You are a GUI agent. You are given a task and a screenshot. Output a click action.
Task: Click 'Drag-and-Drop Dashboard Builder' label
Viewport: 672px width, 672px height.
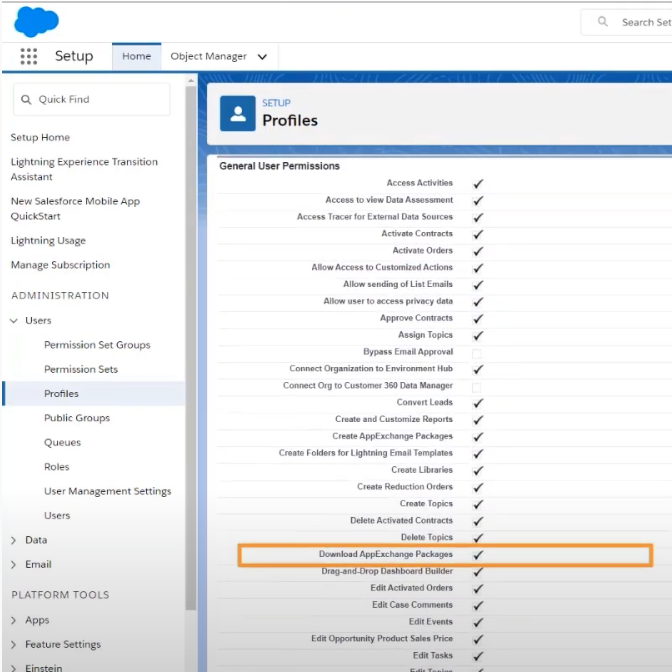pyautogui.click(x=387, y=571)
